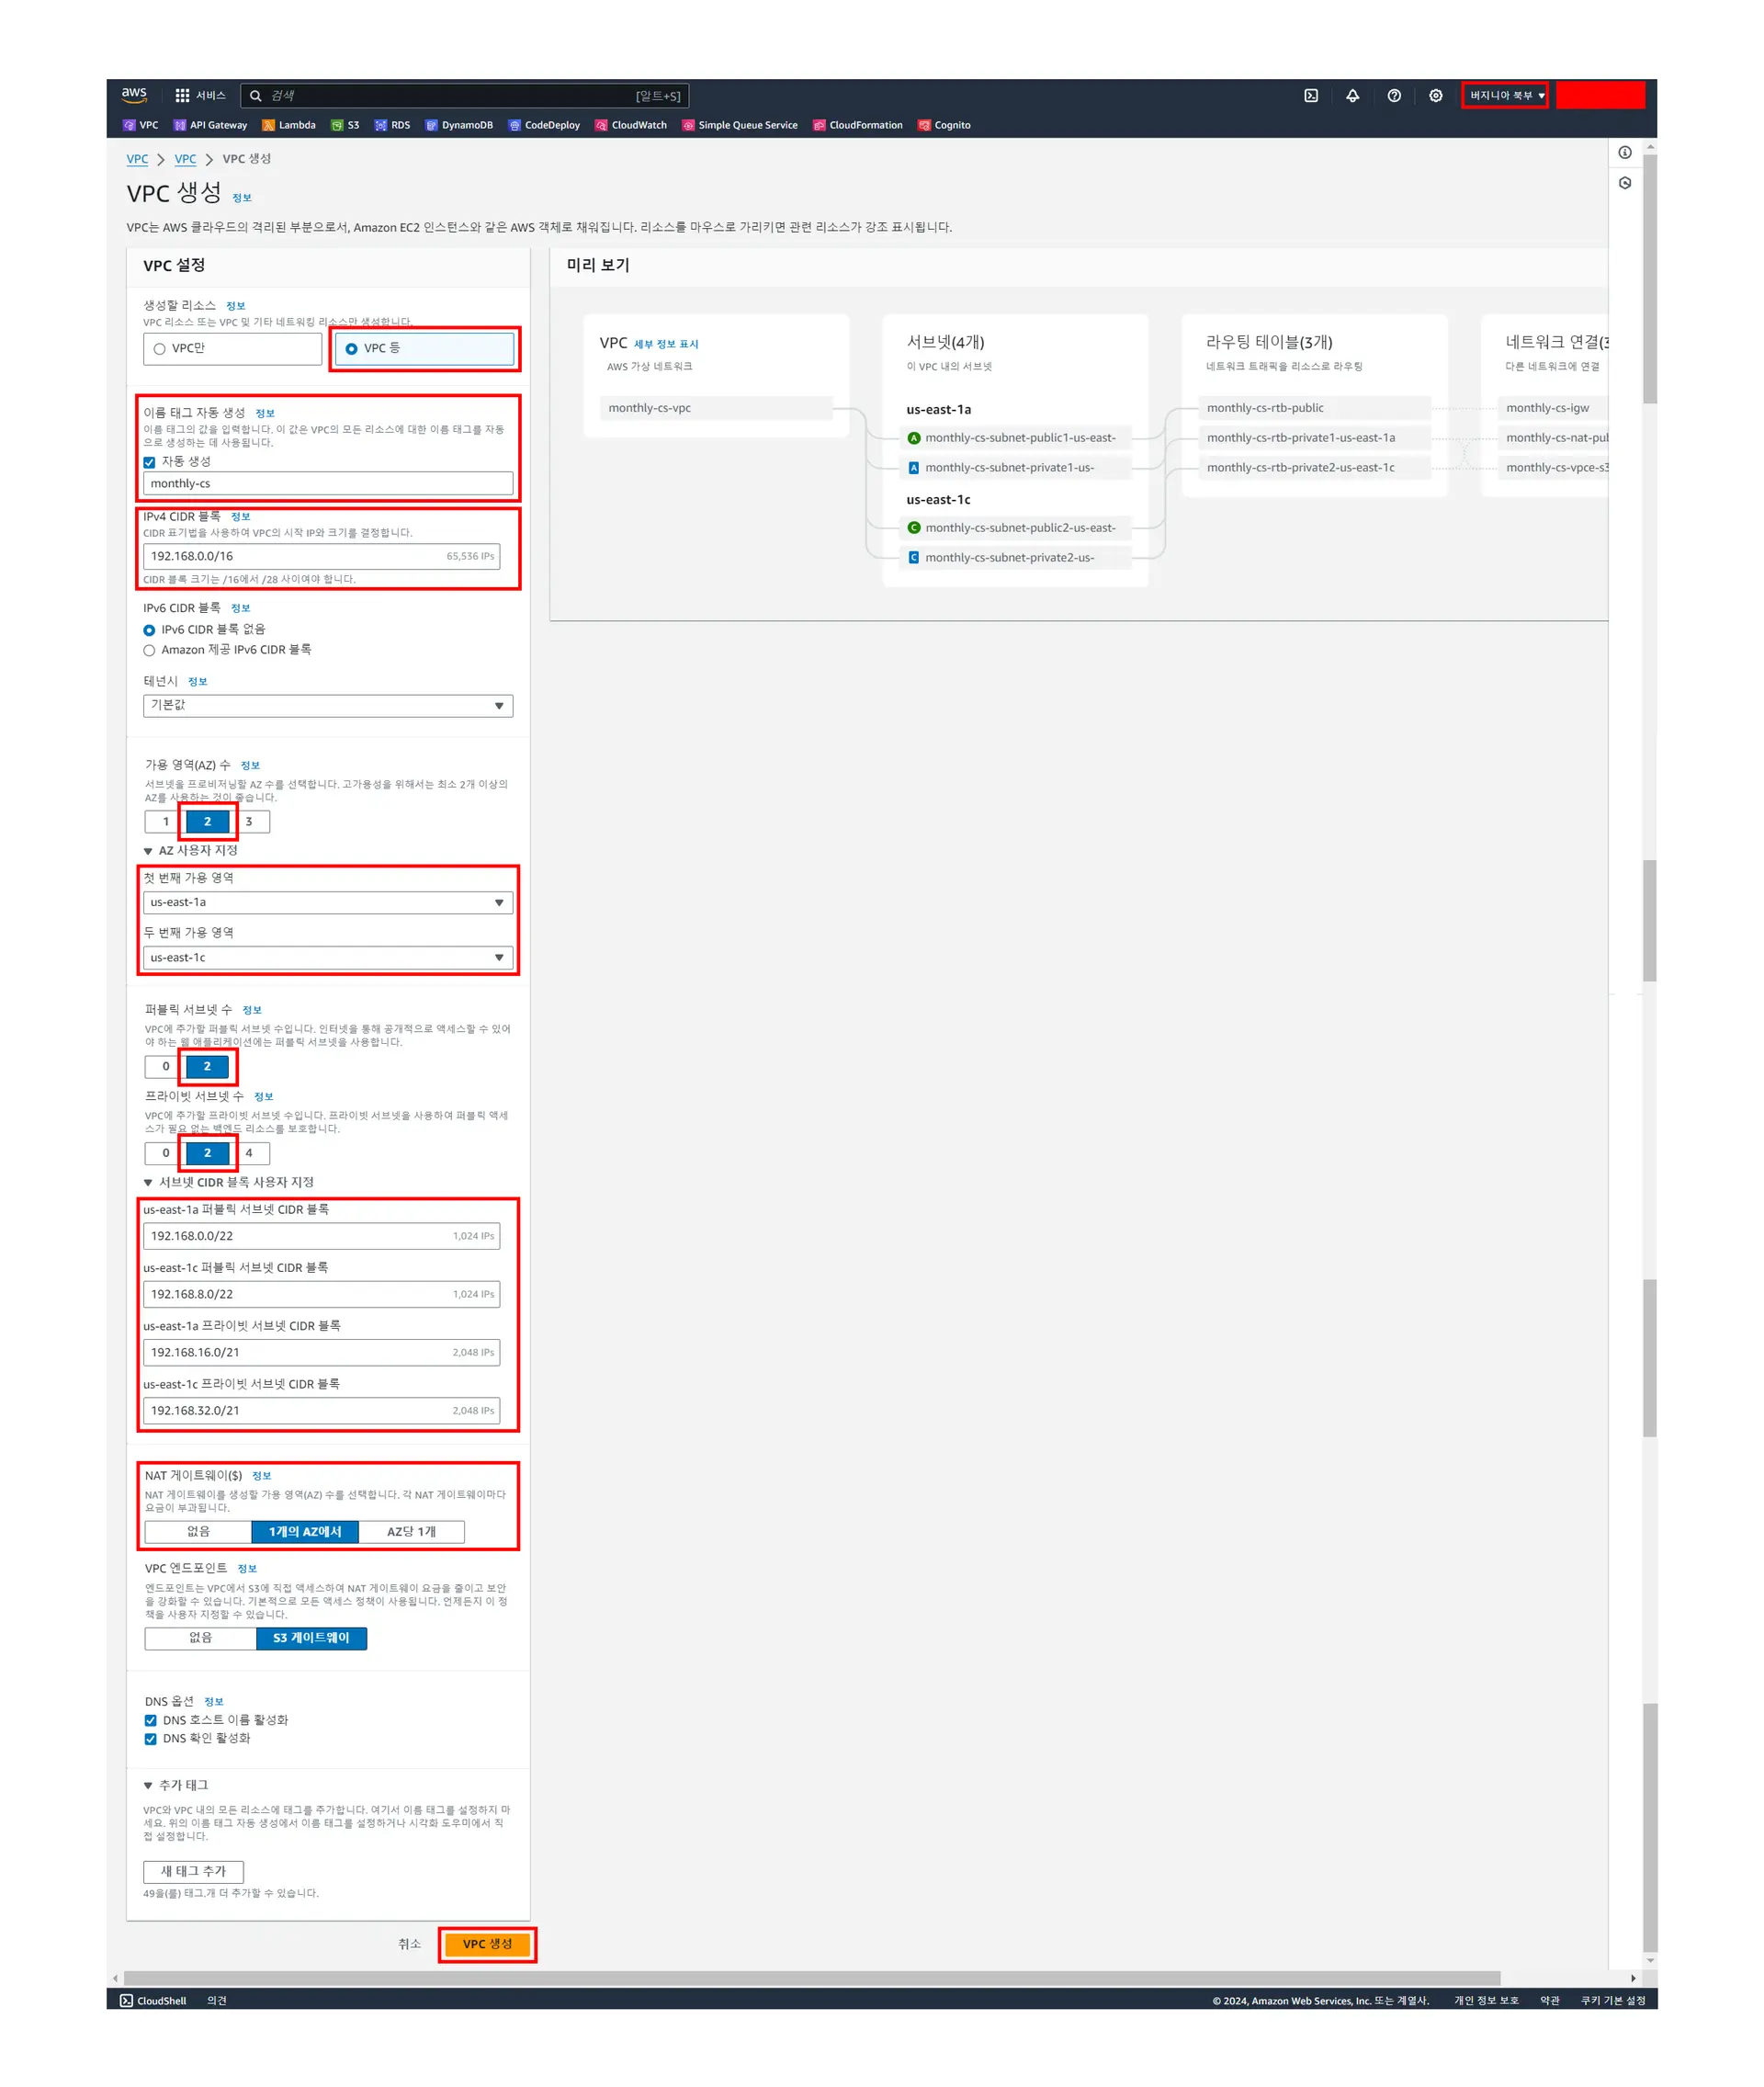Click the orange 'VPC 생성' button
This screenshot has height=2087, width=1764.
pos(487,1943)
